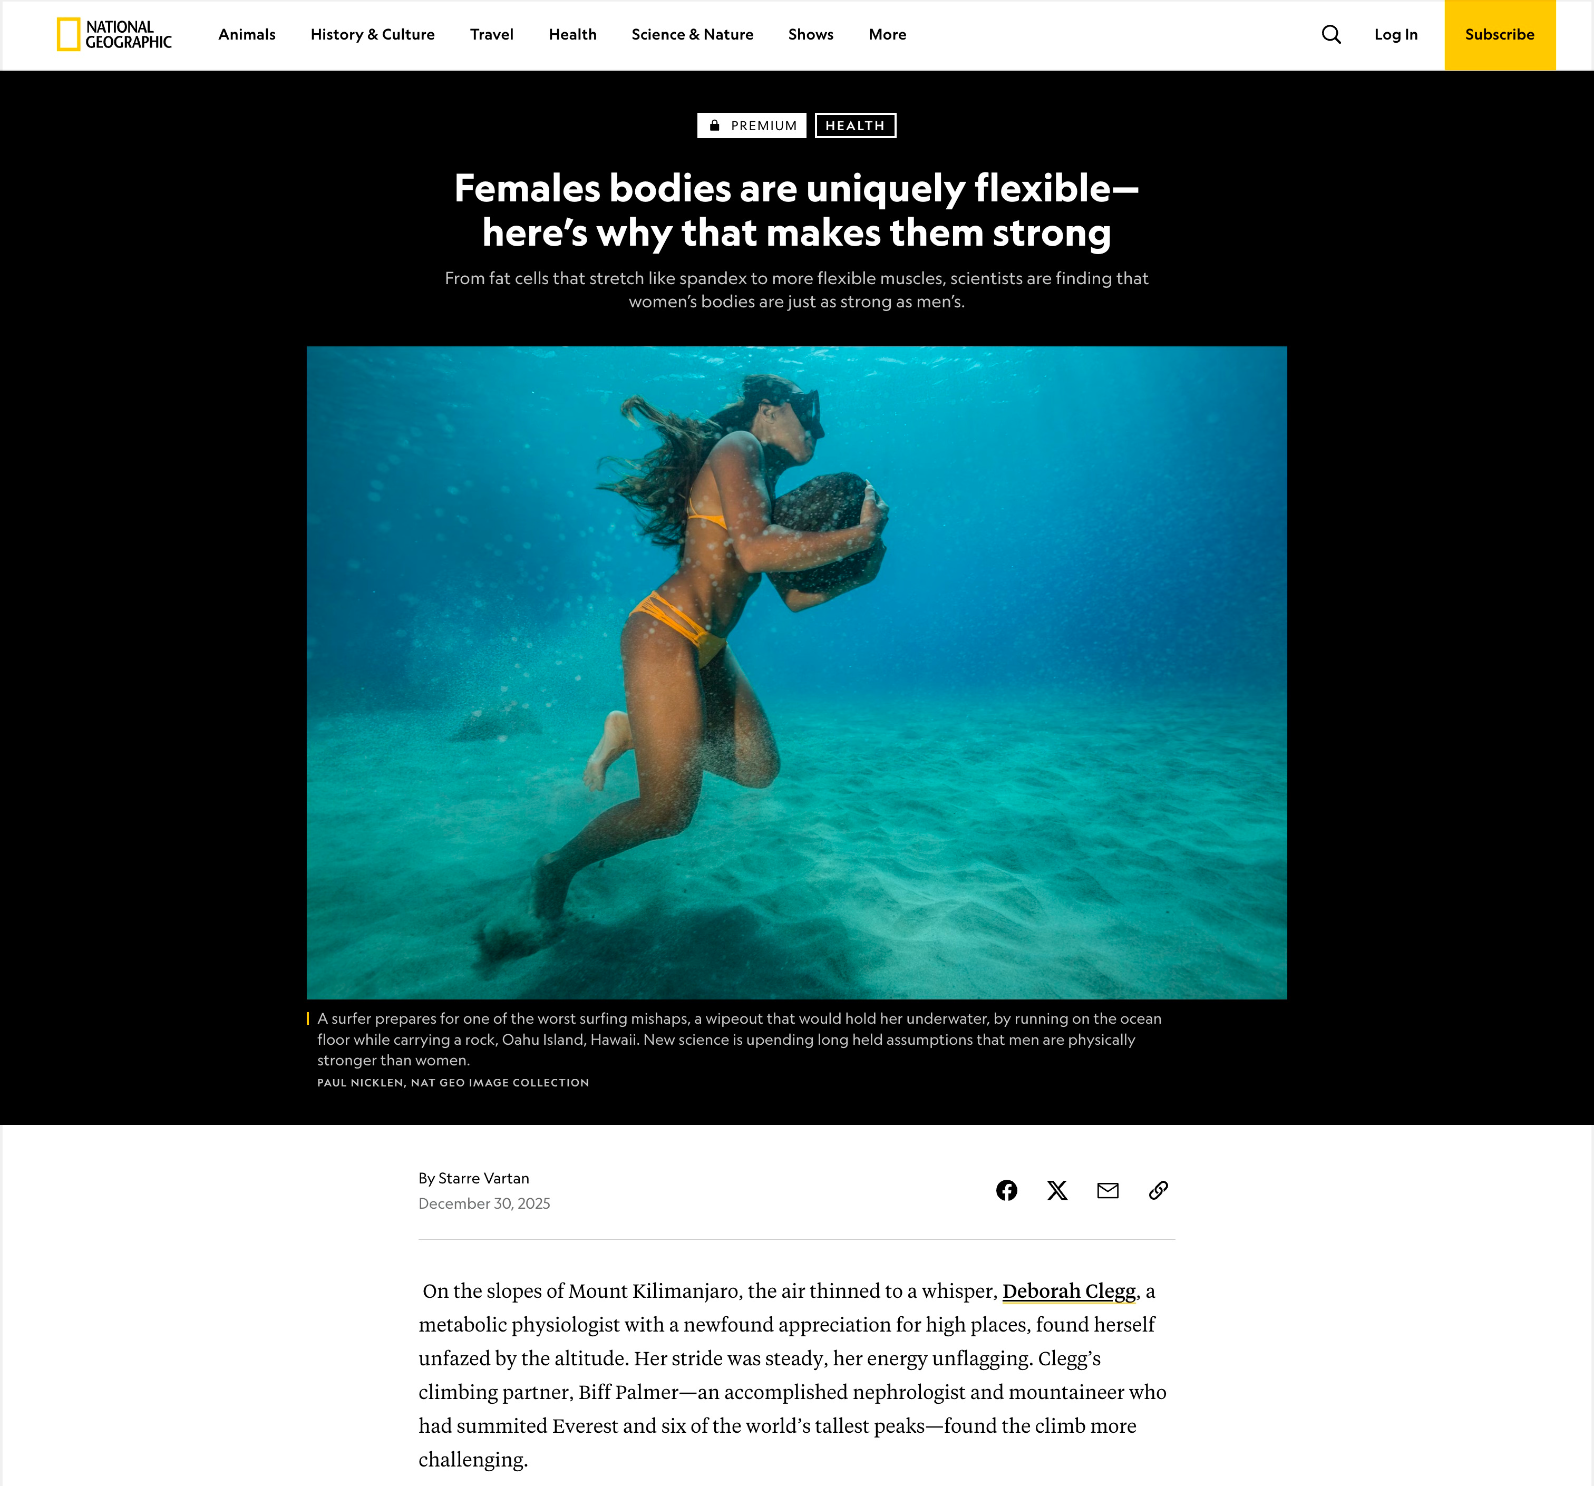Click the Log In link
1594x1486 pixels.
pyautogui.click(x=1396, y=35)
